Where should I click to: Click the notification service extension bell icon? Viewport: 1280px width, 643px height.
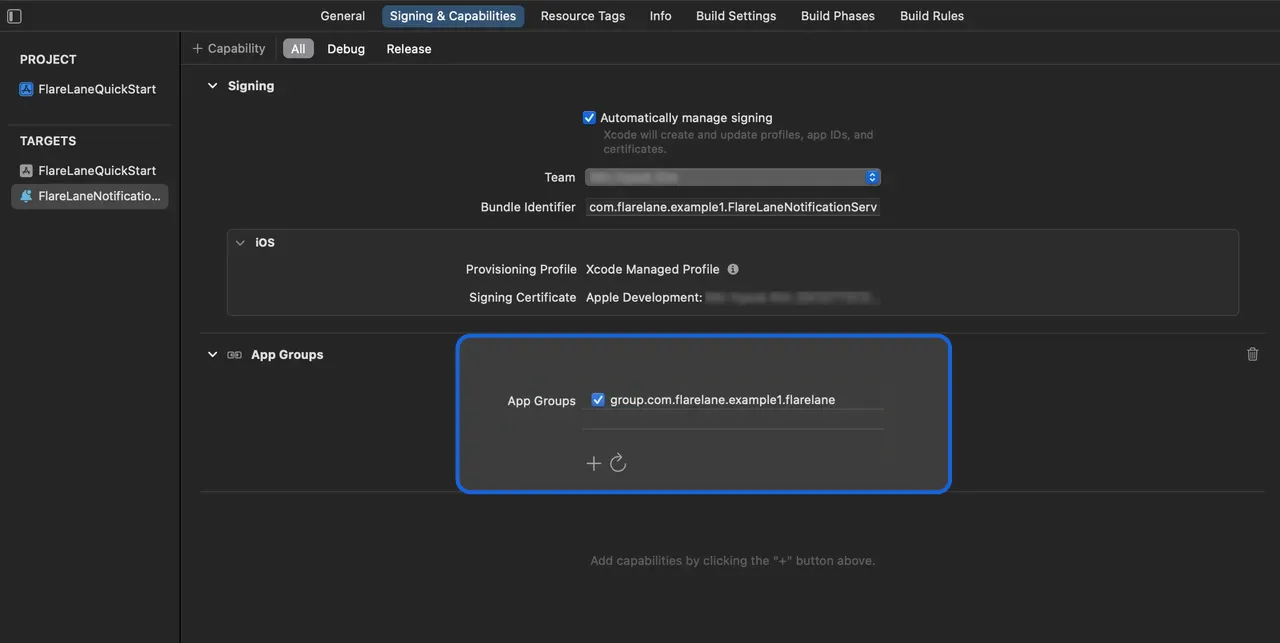[x=26, y=196]
